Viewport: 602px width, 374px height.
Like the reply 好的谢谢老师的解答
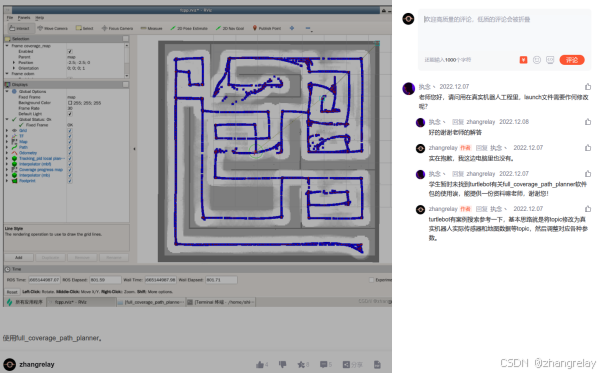tap(588, 122)
